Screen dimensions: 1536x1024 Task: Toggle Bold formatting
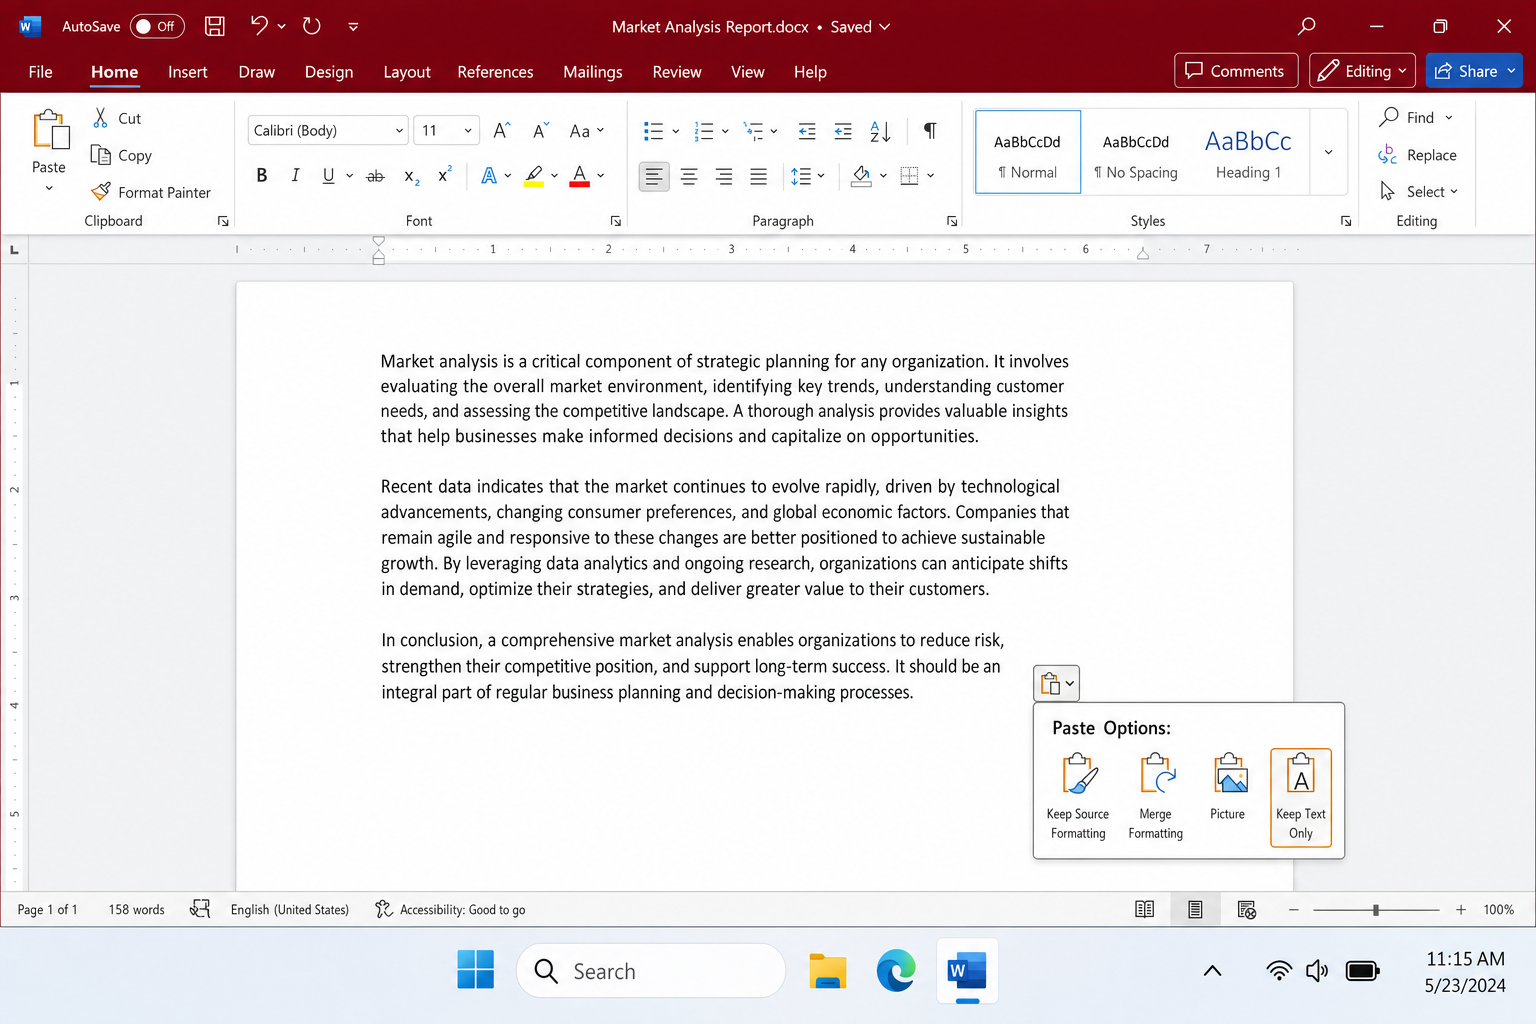point(262,176)
